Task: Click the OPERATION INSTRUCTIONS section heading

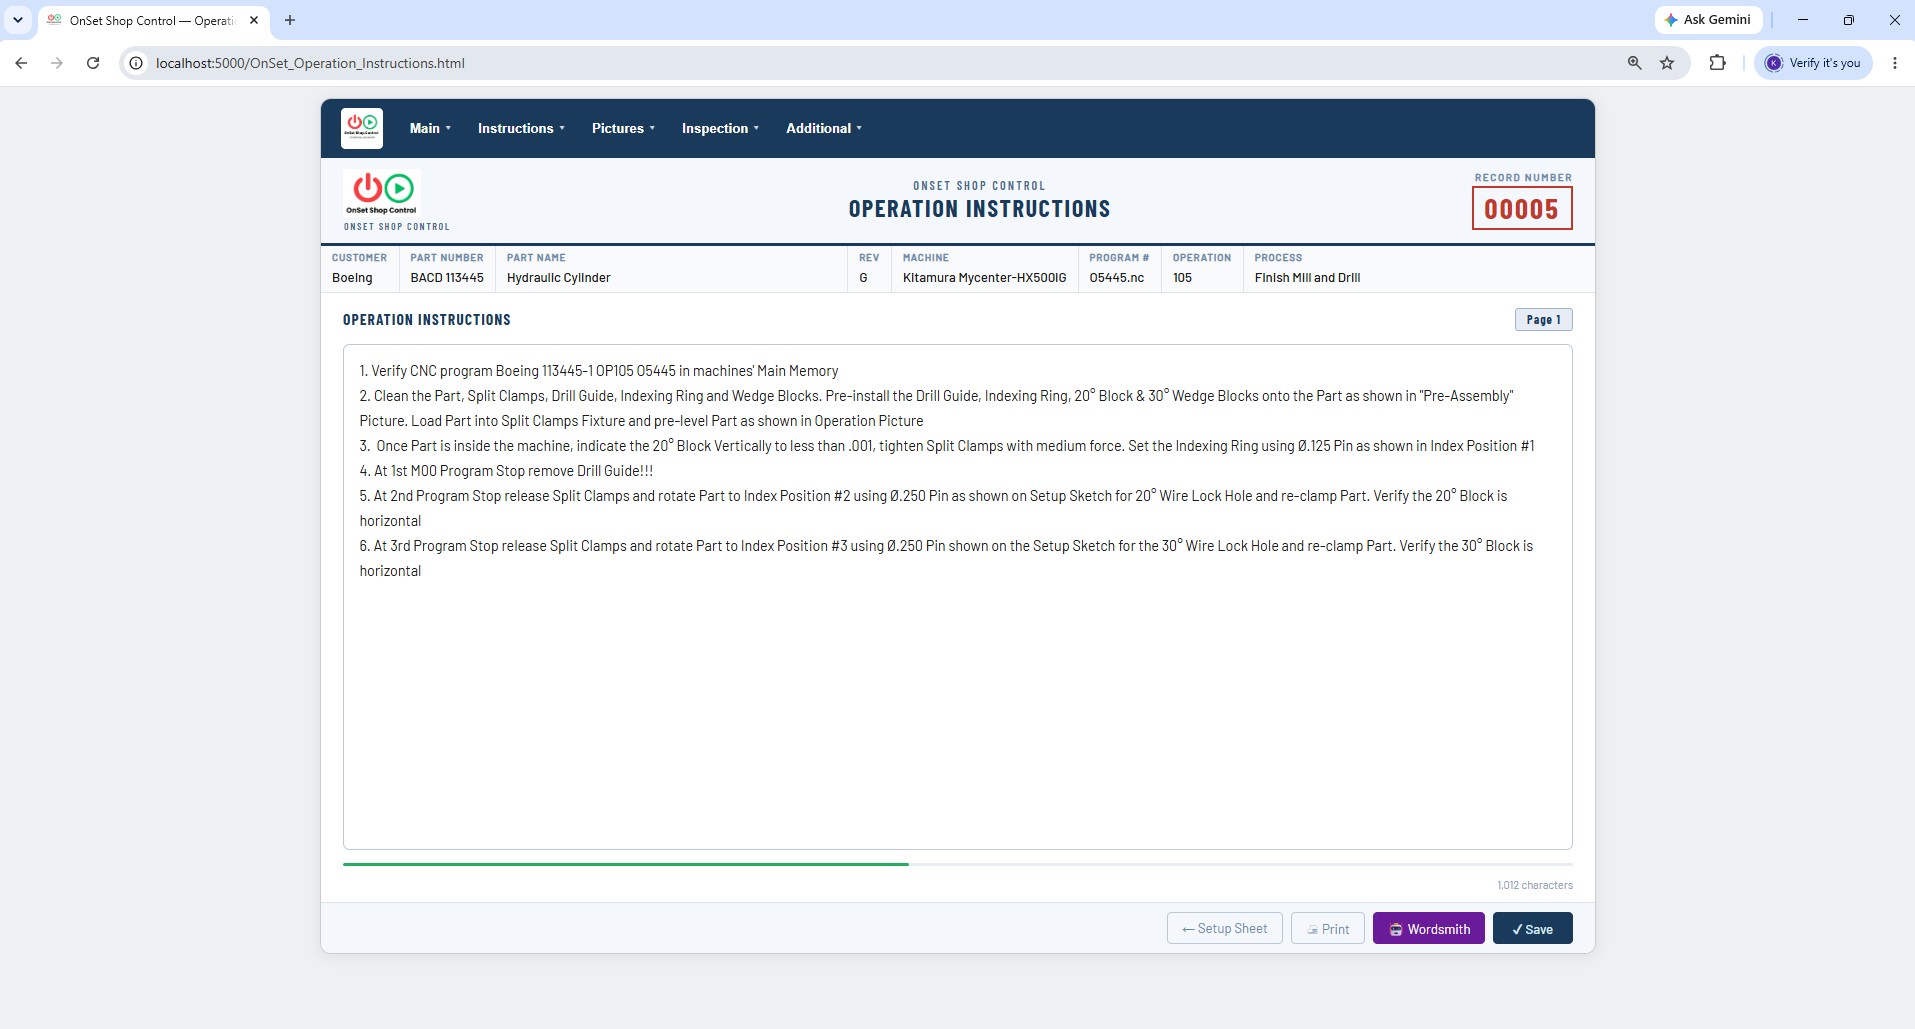Action: click(427, 320)
